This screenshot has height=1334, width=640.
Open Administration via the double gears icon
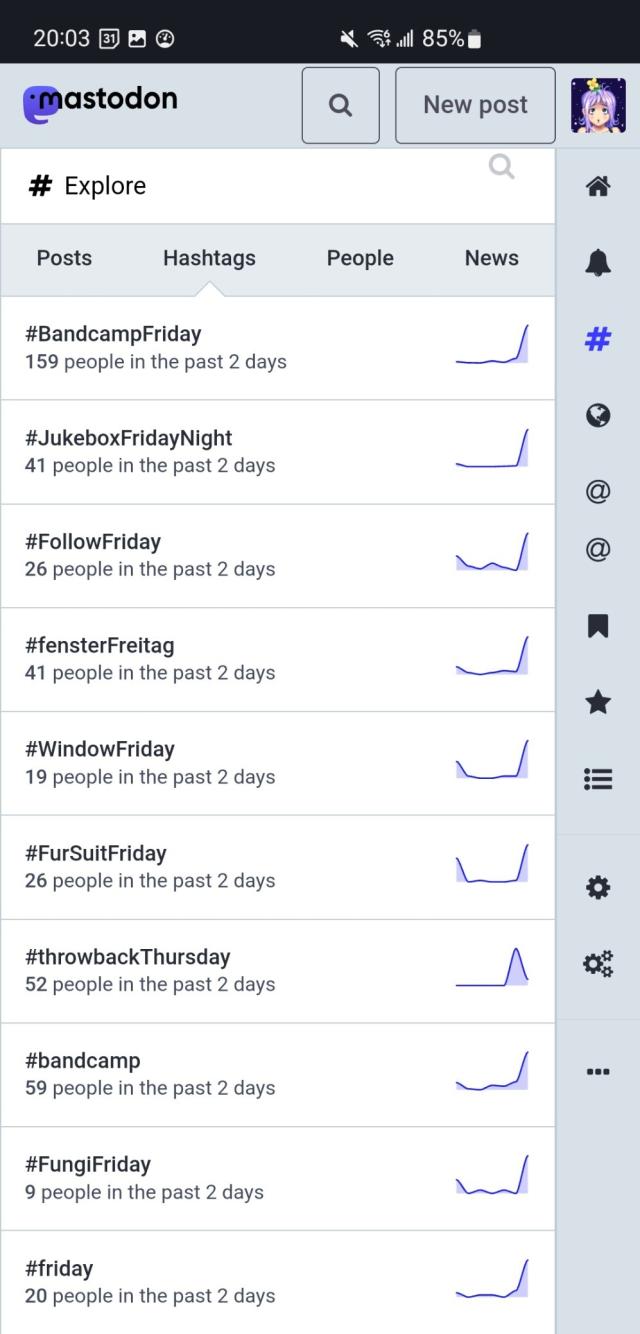point(597,964)
